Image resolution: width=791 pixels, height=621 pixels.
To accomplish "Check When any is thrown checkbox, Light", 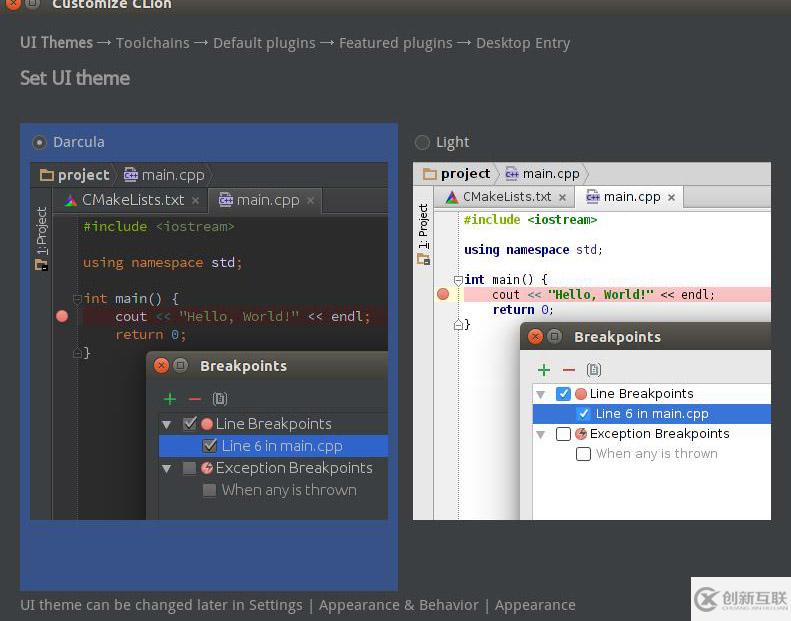I will (583, 454).
